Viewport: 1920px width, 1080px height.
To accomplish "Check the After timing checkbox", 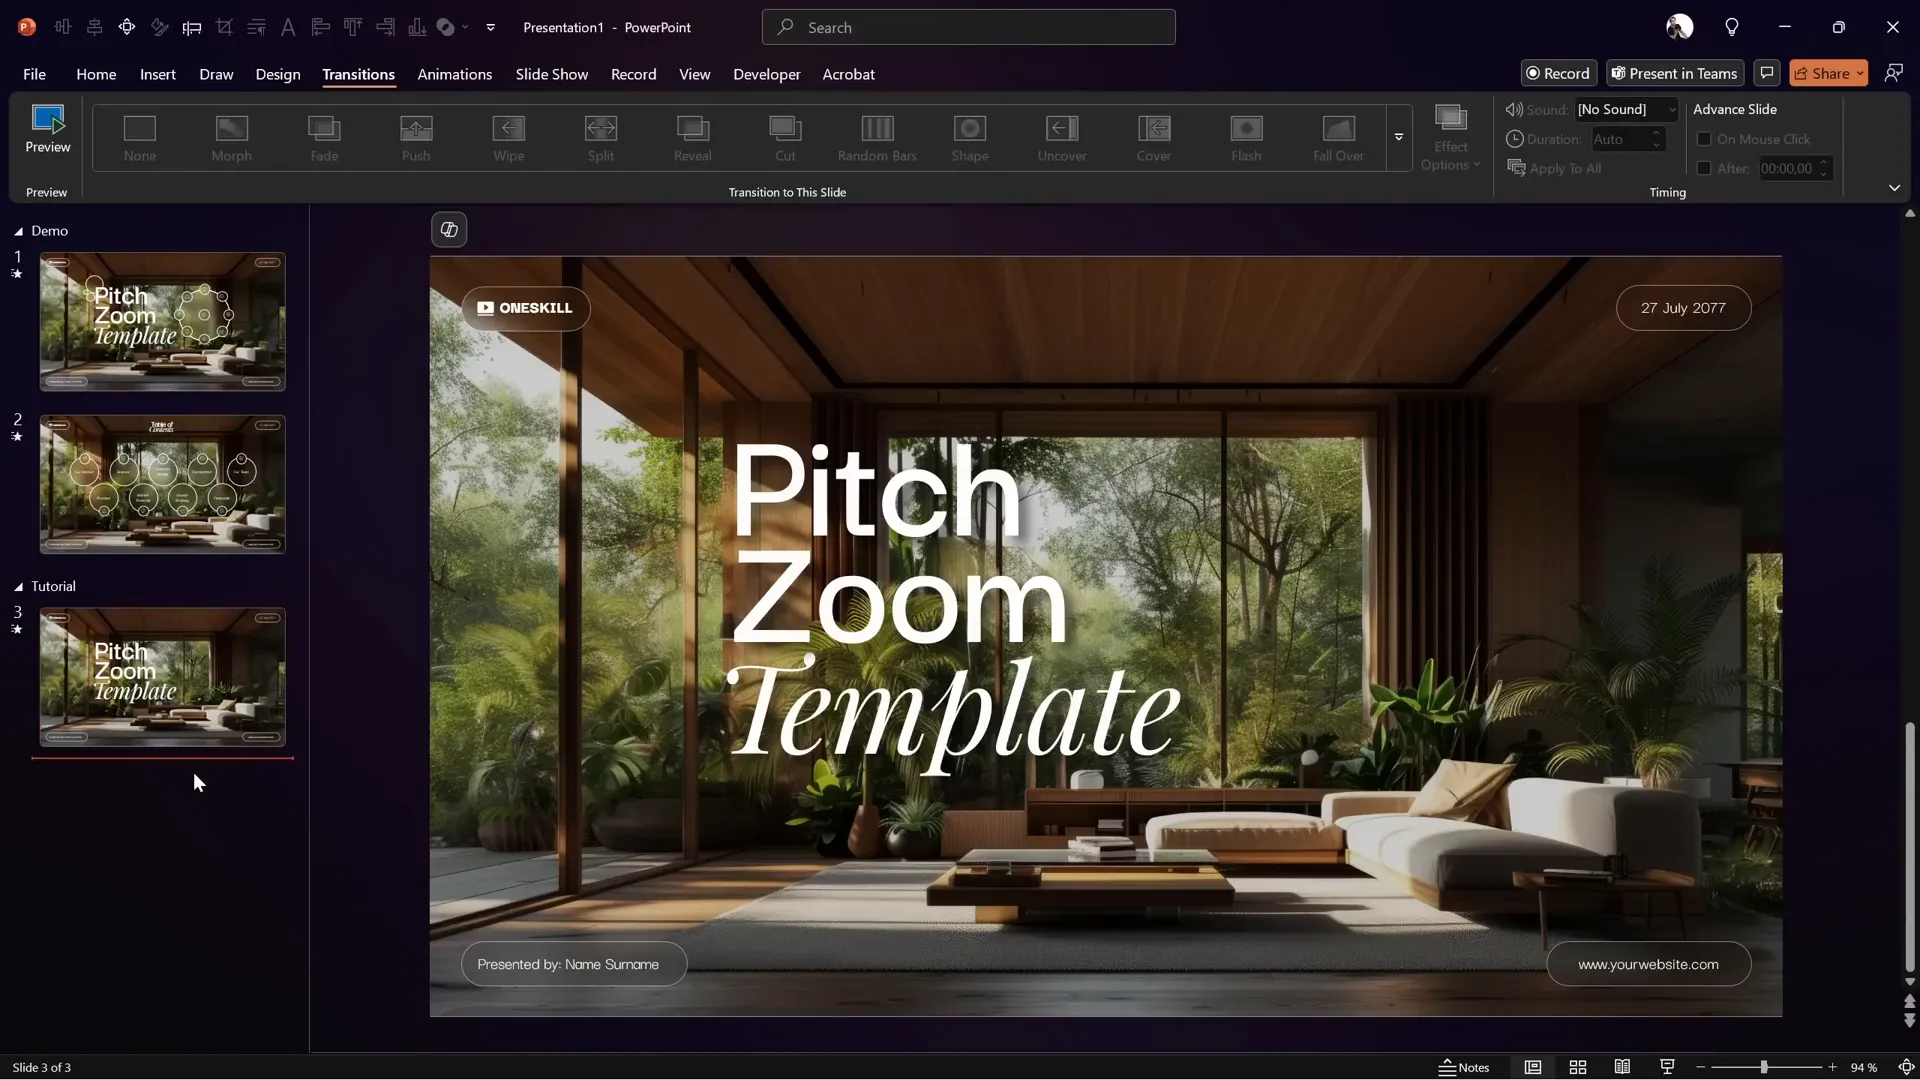I will [x=1704, y=168].
